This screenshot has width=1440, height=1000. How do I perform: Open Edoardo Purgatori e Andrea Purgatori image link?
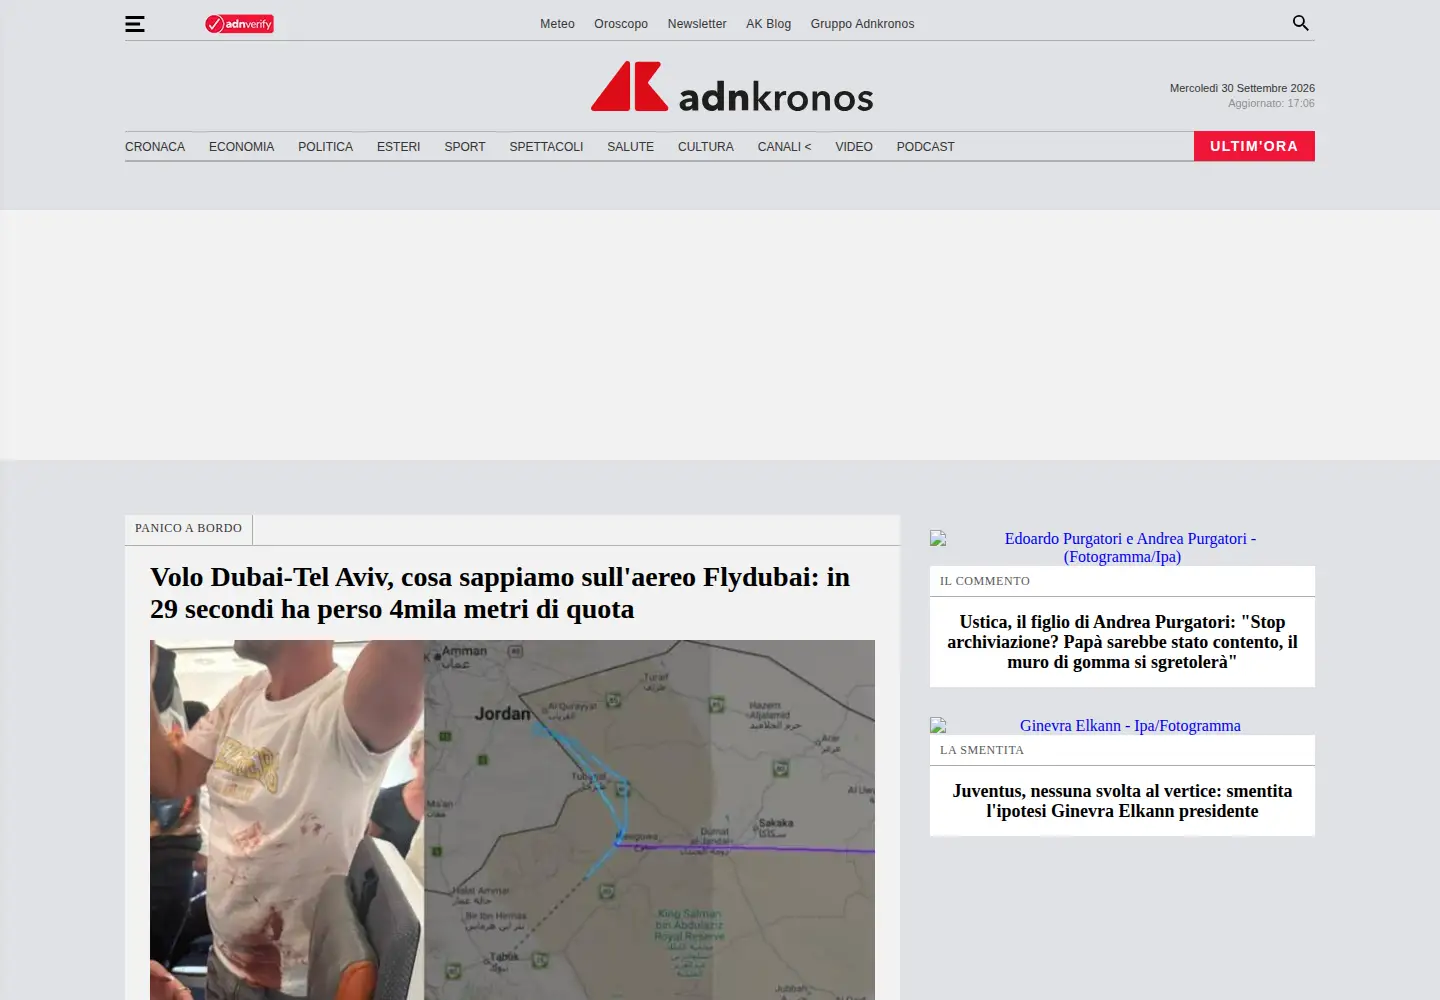coord(1122,547)
